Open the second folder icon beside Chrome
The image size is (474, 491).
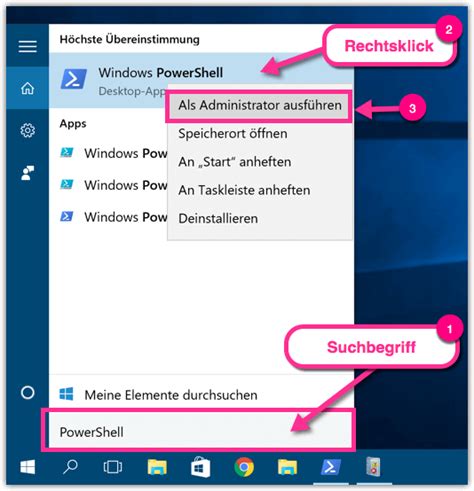coord(287,467)
